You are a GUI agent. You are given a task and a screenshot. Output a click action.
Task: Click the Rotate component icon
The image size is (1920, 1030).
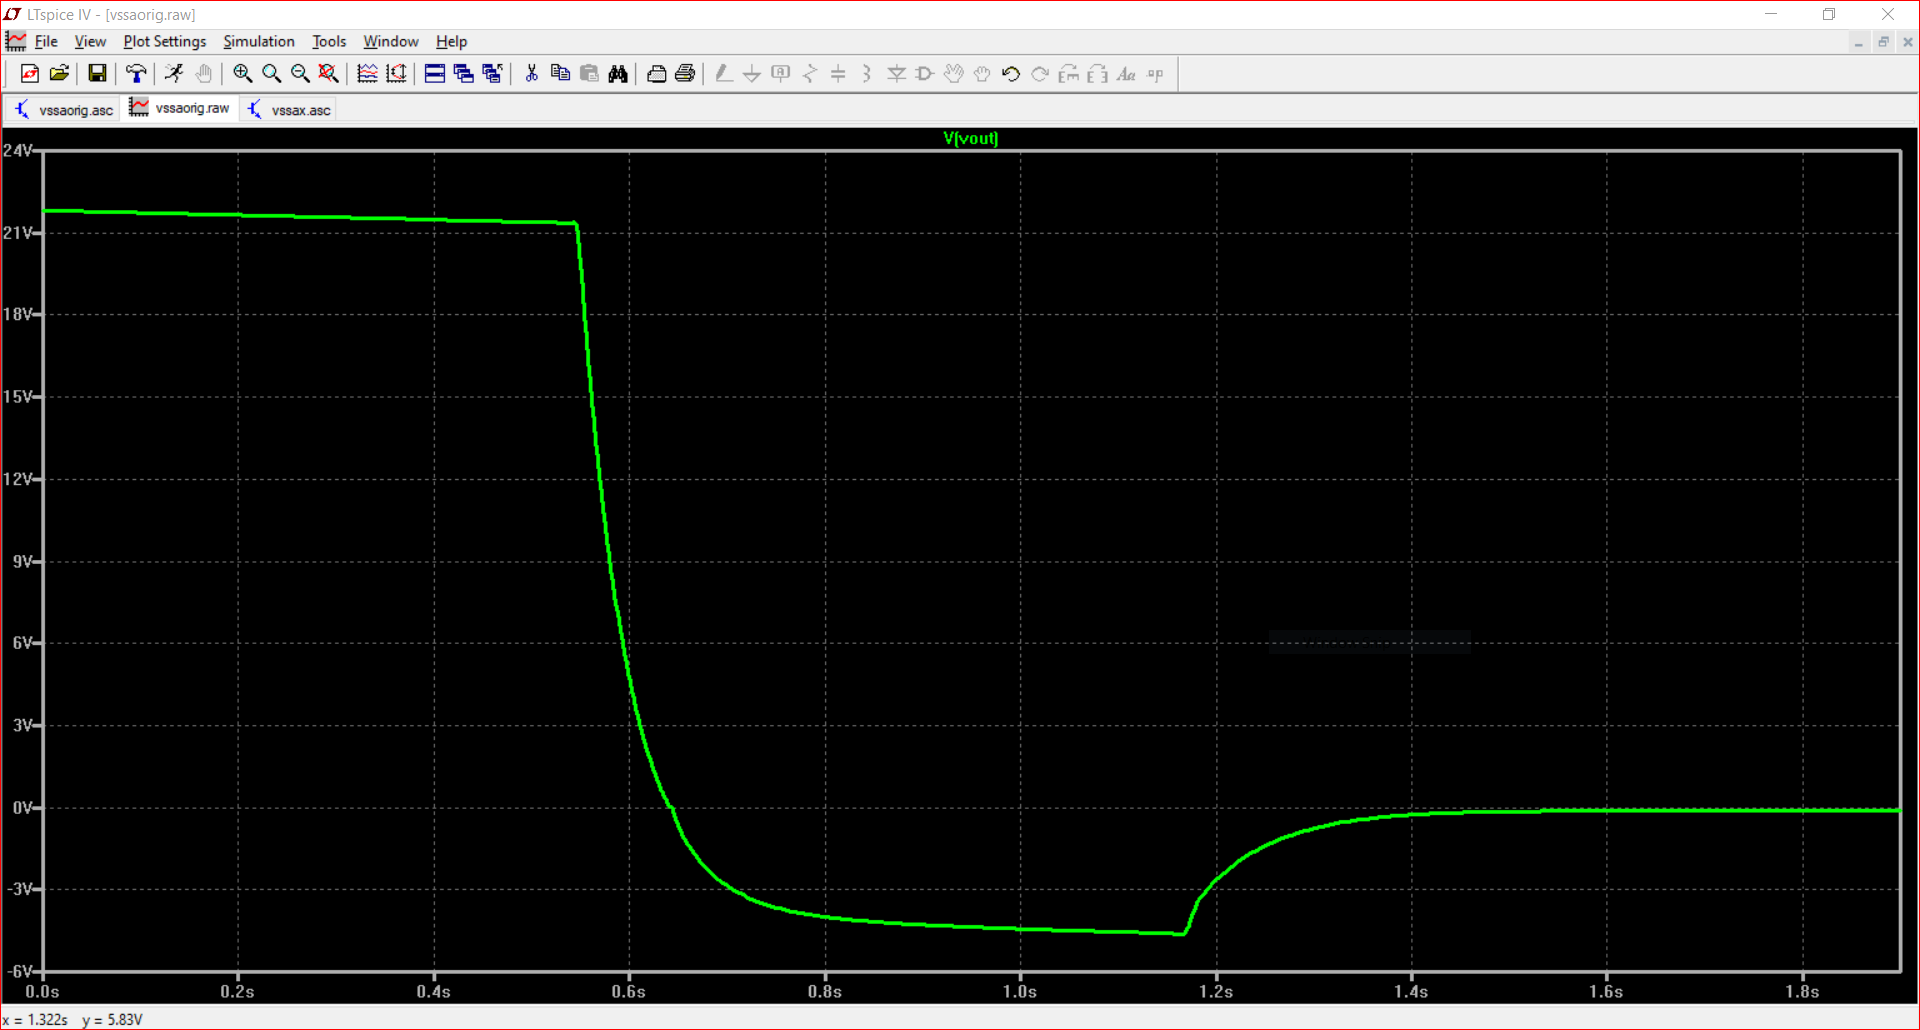coord(1069,74)
